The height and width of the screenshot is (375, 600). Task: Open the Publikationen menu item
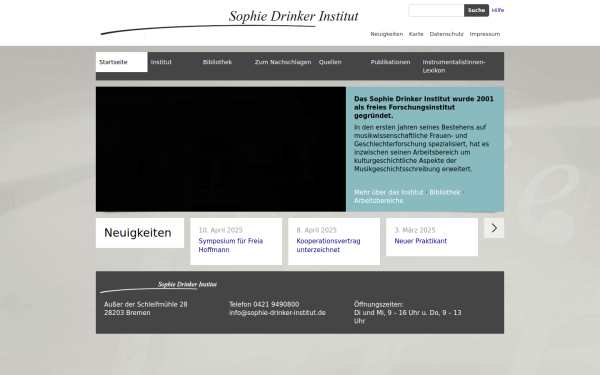(x=390, y=62)
